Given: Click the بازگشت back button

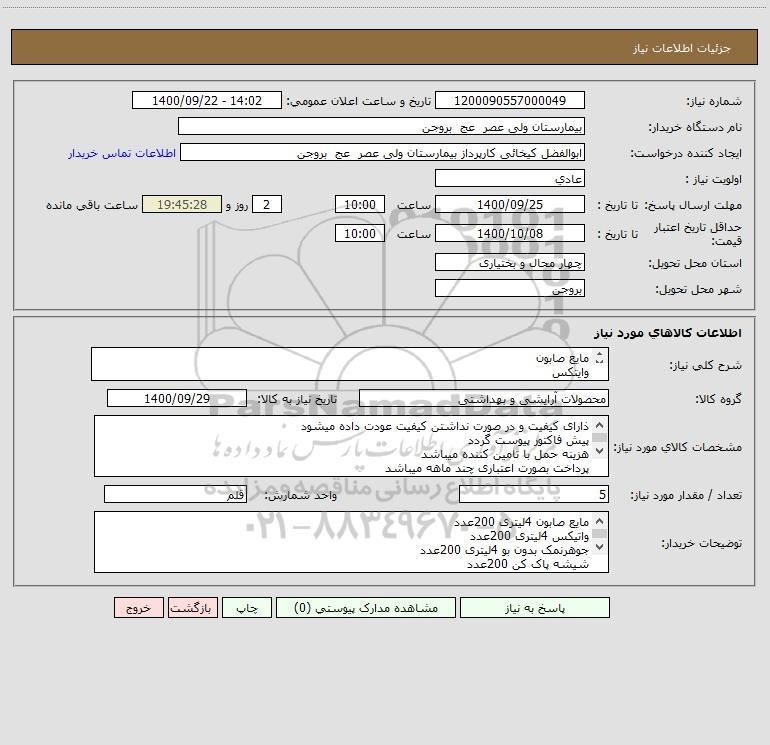Looking at the screenshot, I should point(192,607).
